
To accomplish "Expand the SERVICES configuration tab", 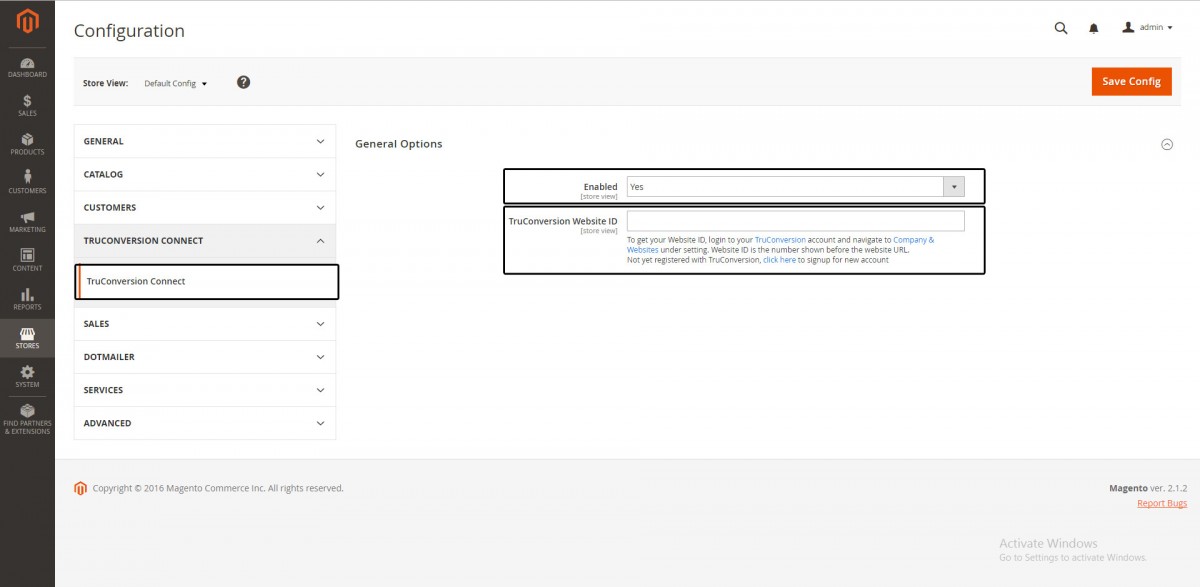I will (205, 390).
